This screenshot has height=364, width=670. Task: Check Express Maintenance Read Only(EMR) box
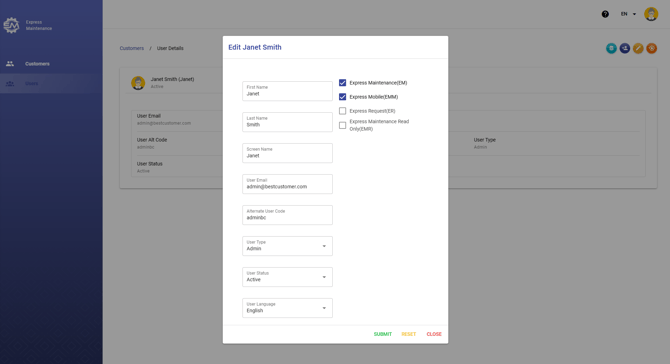coord(343,125)
